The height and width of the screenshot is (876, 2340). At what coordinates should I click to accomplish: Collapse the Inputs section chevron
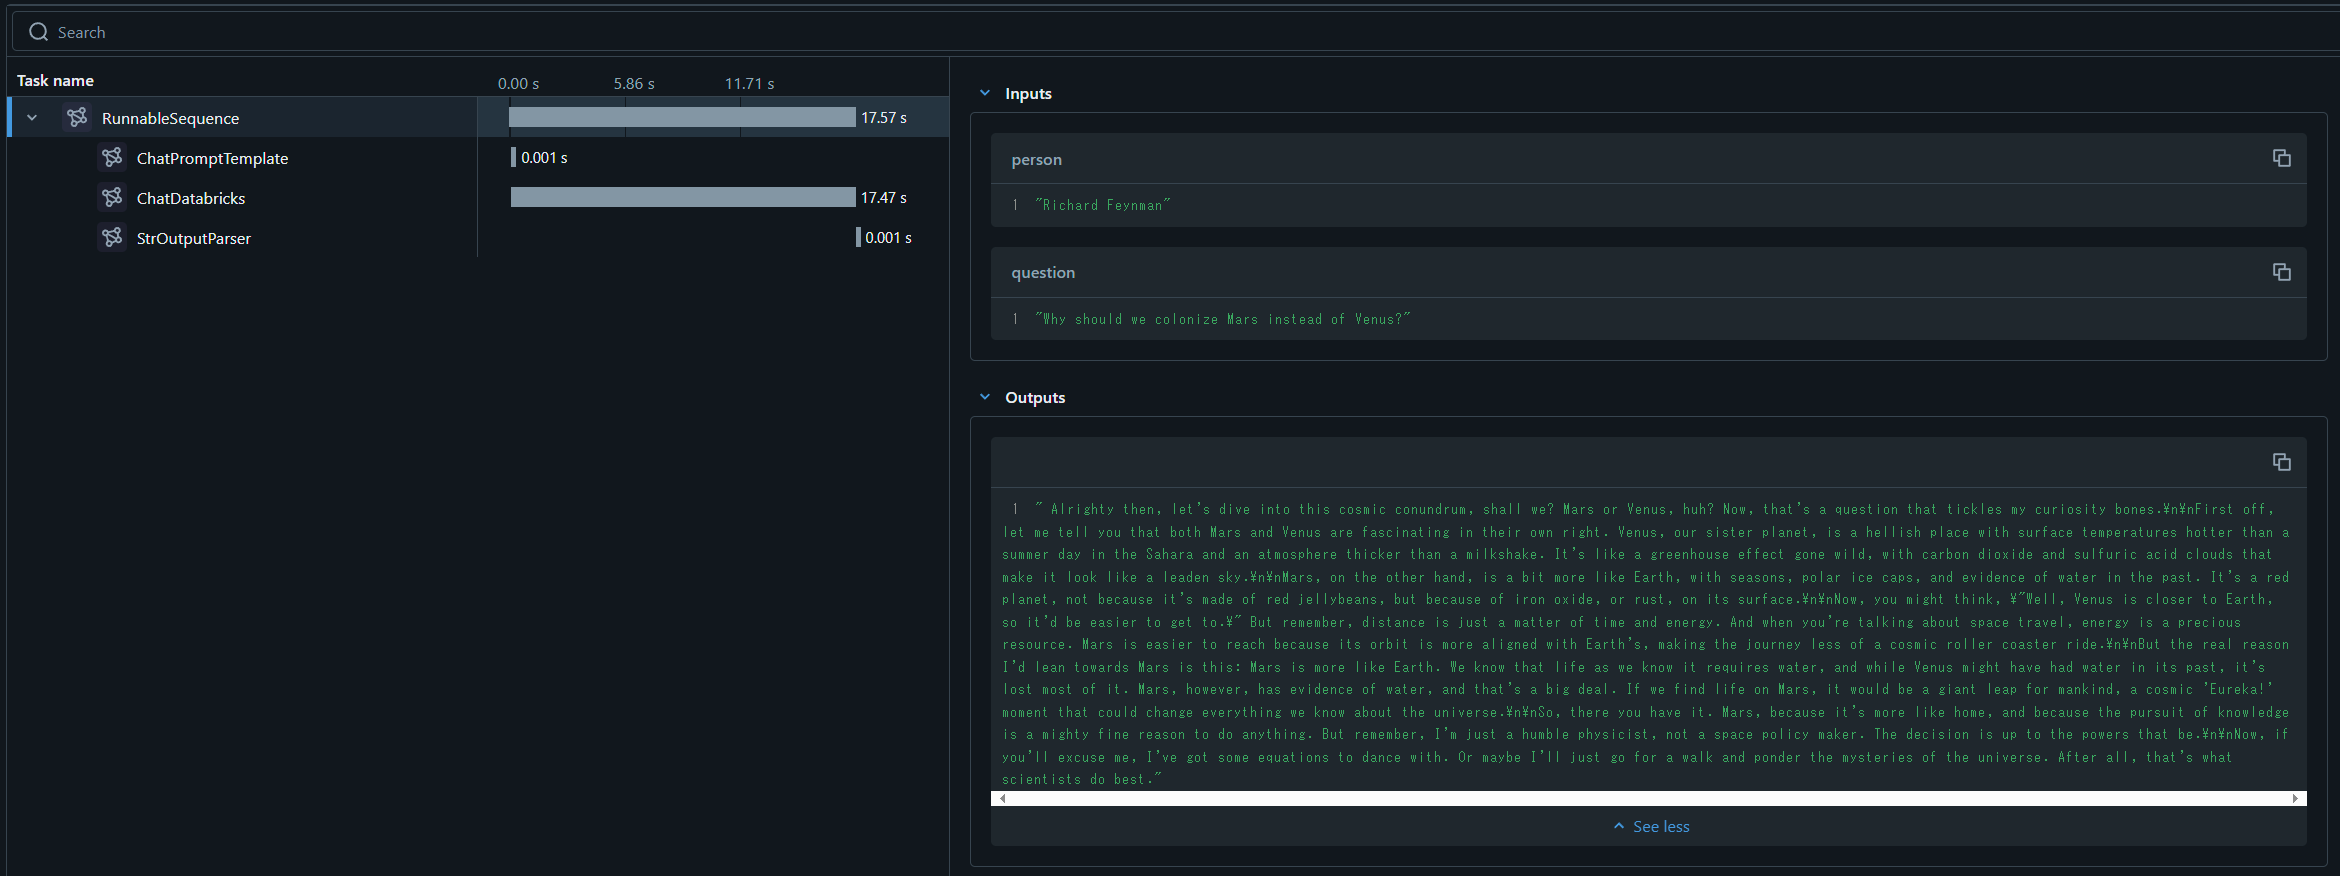point(985,93)
